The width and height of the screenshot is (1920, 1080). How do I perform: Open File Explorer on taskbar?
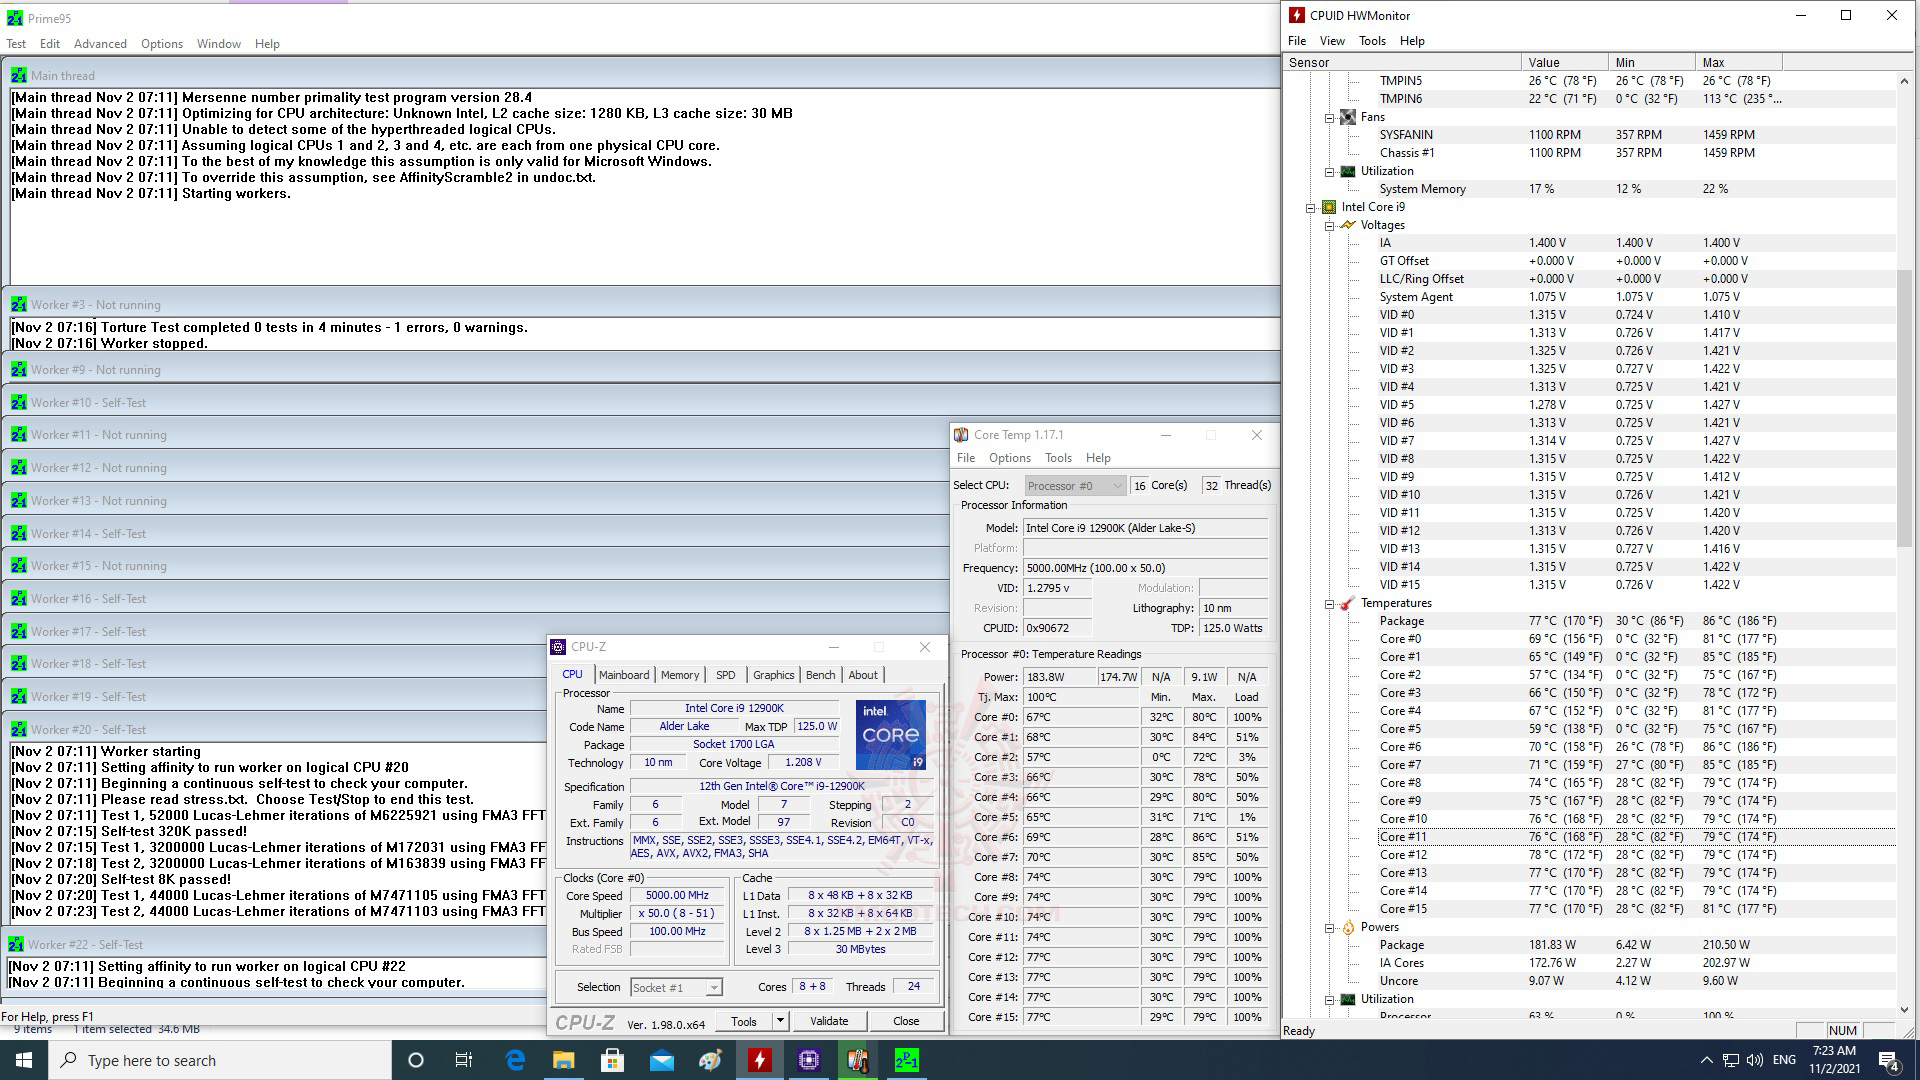[x=564, y=1060]
